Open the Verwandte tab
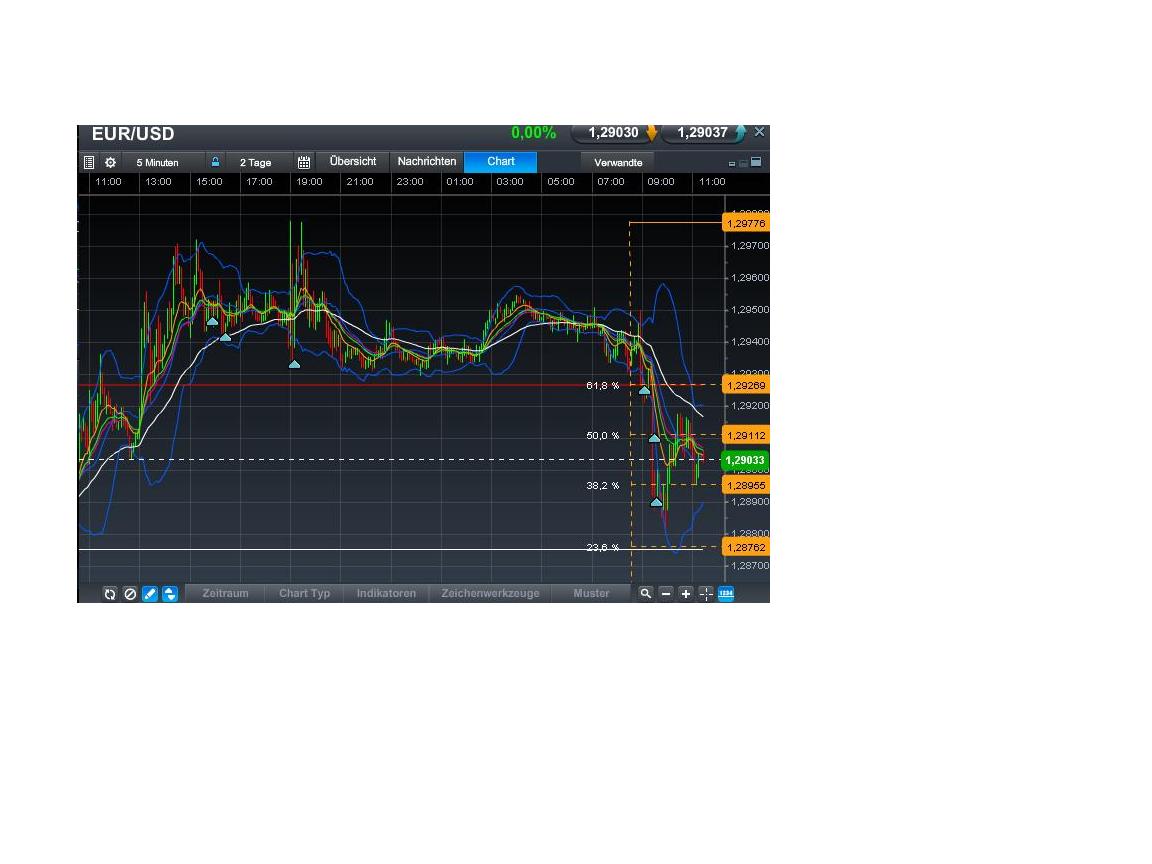 [618, 162]
